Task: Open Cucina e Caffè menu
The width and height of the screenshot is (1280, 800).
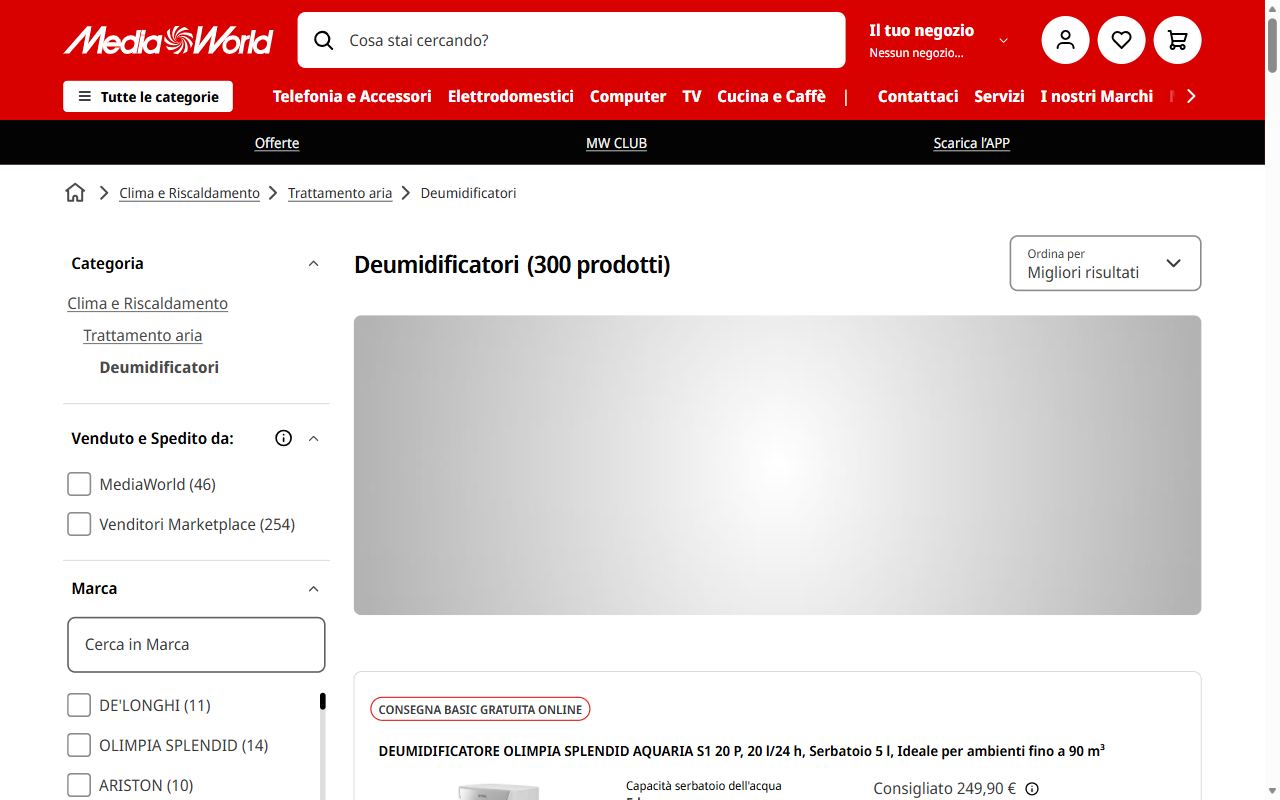Action: 771,96
